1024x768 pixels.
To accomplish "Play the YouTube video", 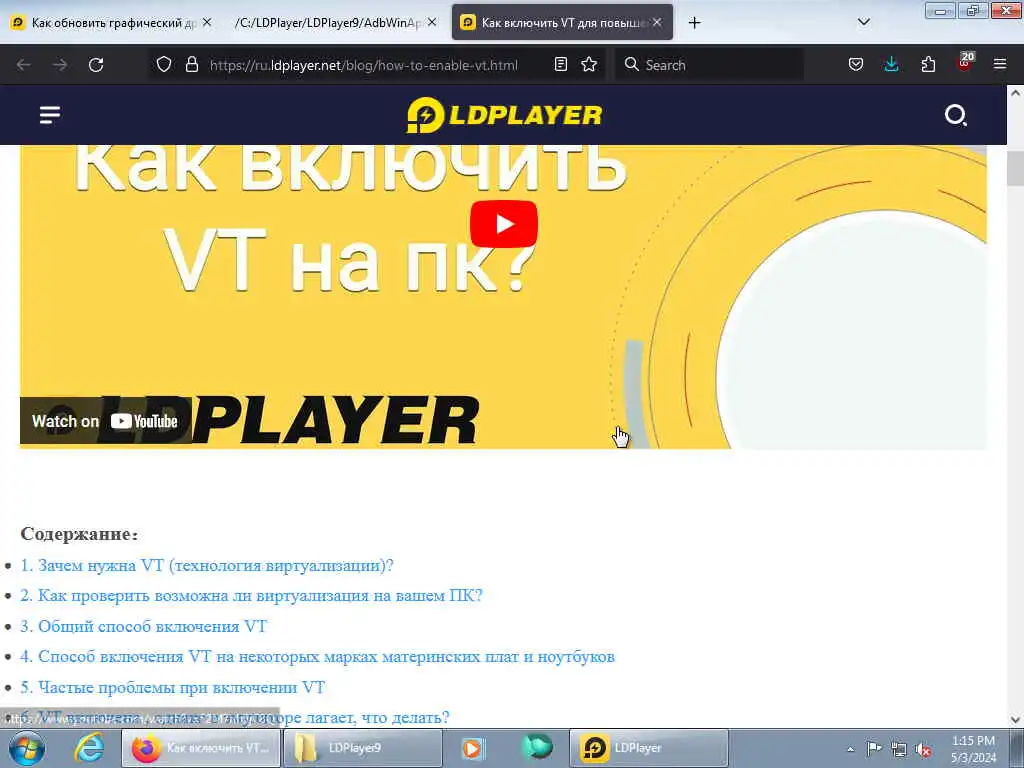I will tap(504, 224).
